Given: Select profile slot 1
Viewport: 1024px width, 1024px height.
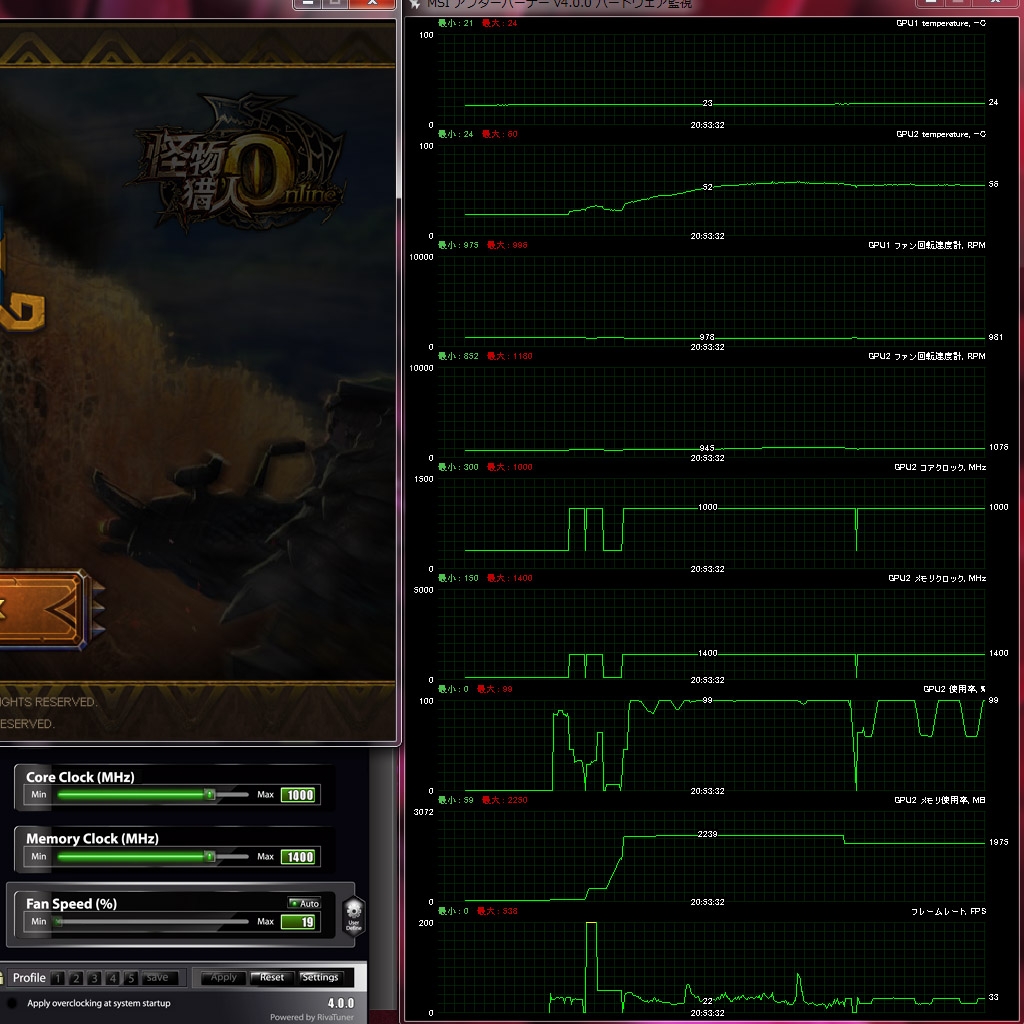Looking at the screenshot, I should point(58,978).
